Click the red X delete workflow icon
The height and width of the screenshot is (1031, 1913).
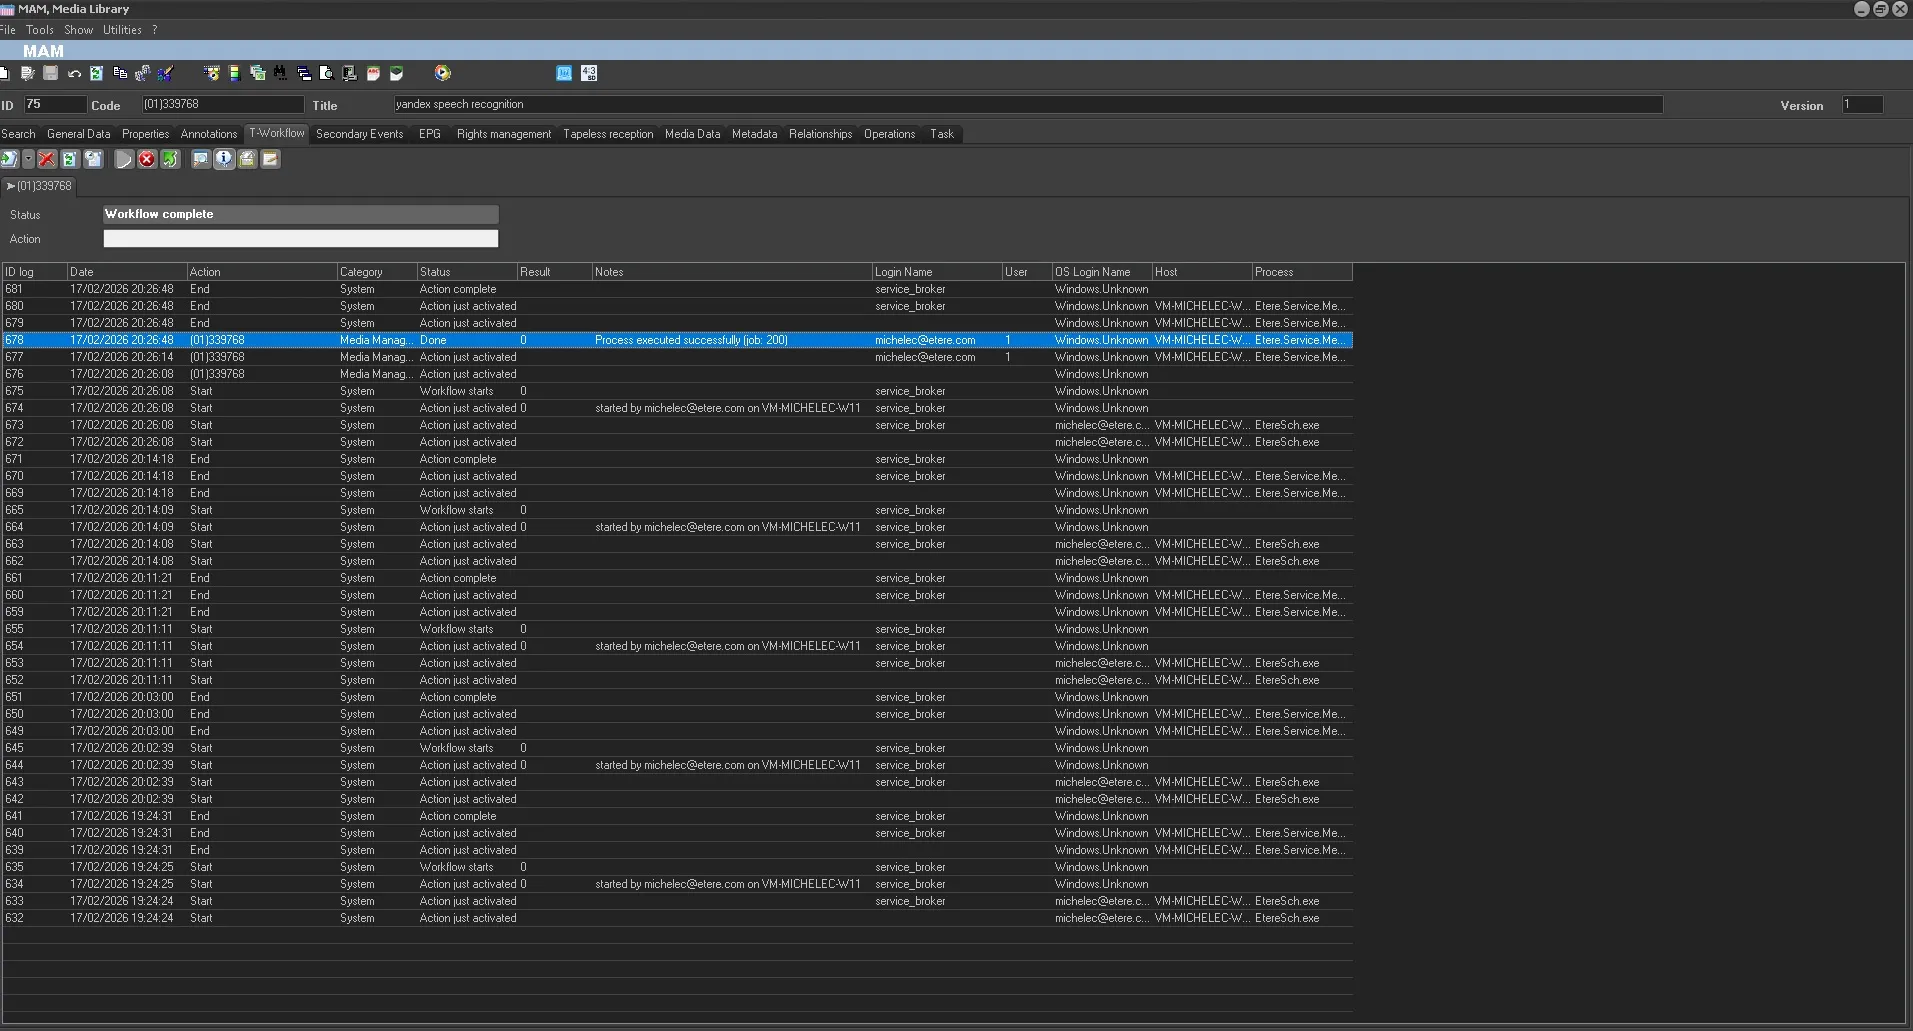(46, 159)
